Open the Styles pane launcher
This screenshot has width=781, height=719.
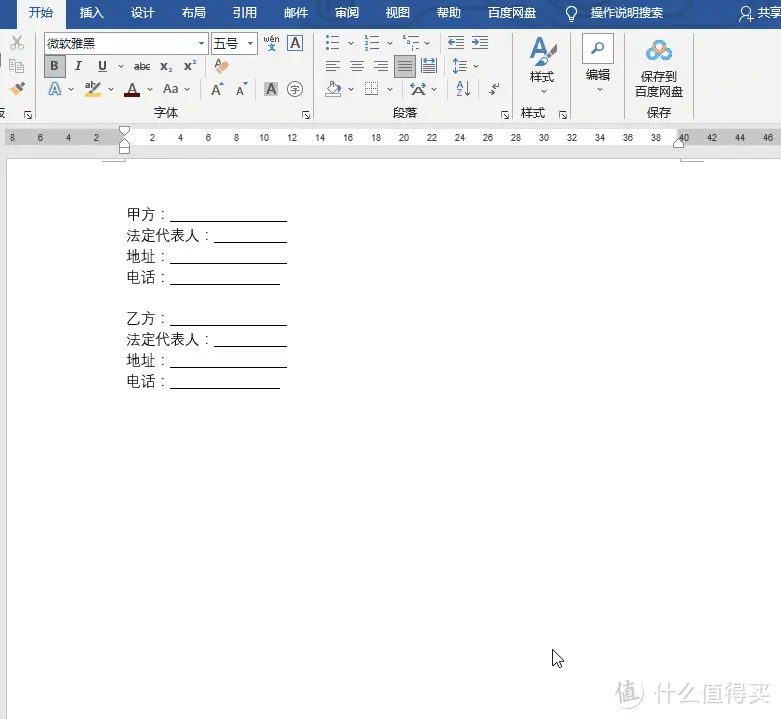click(x=563, y=115)
